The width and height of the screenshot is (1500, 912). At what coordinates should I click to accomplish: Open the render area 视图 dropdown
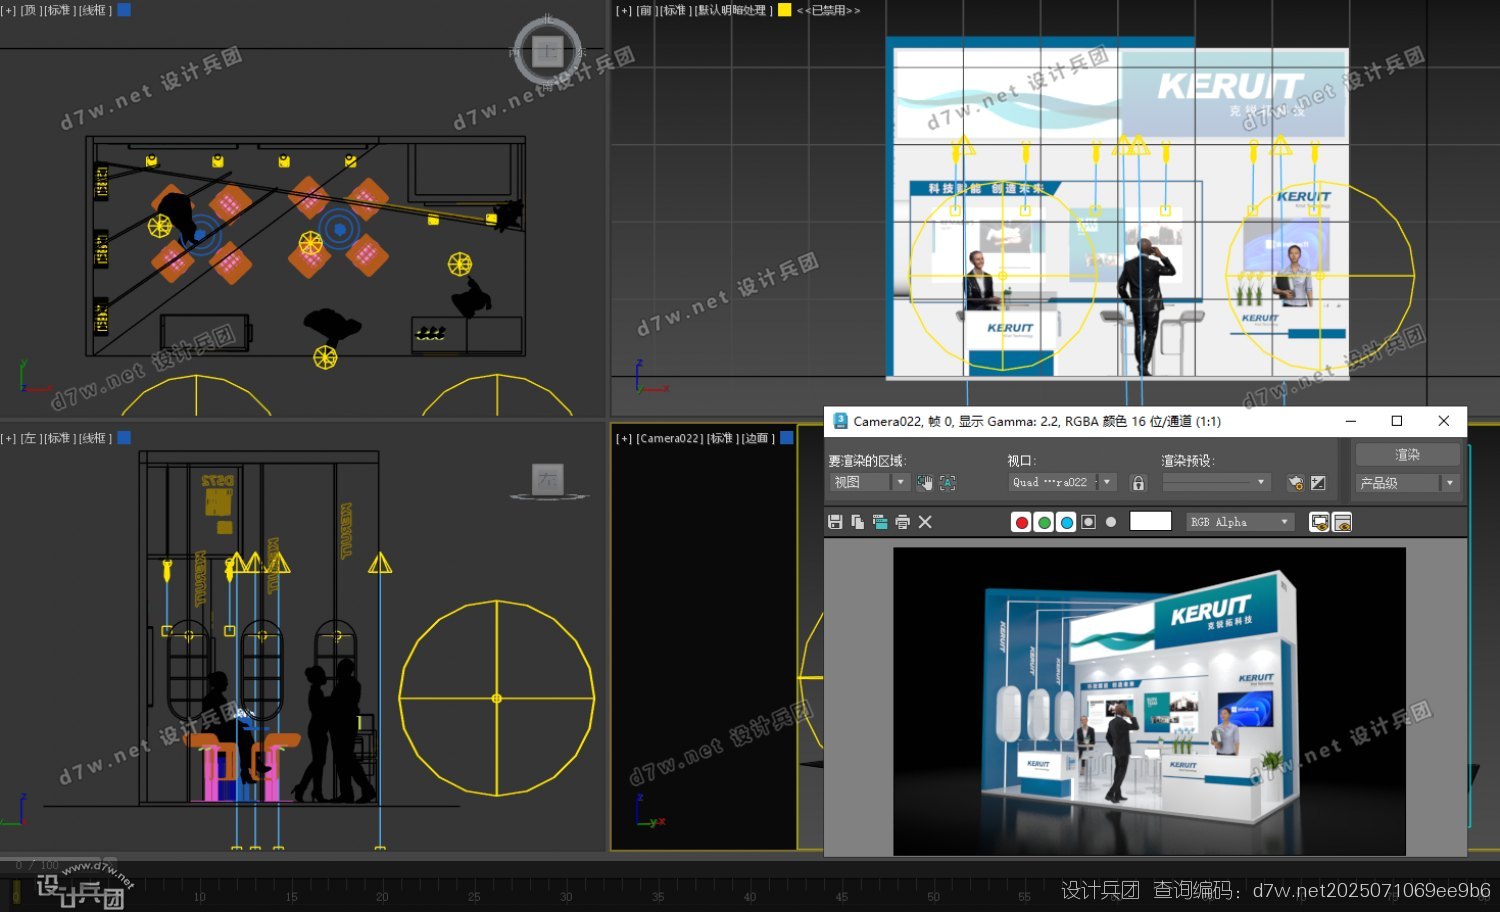coord(869,482)
